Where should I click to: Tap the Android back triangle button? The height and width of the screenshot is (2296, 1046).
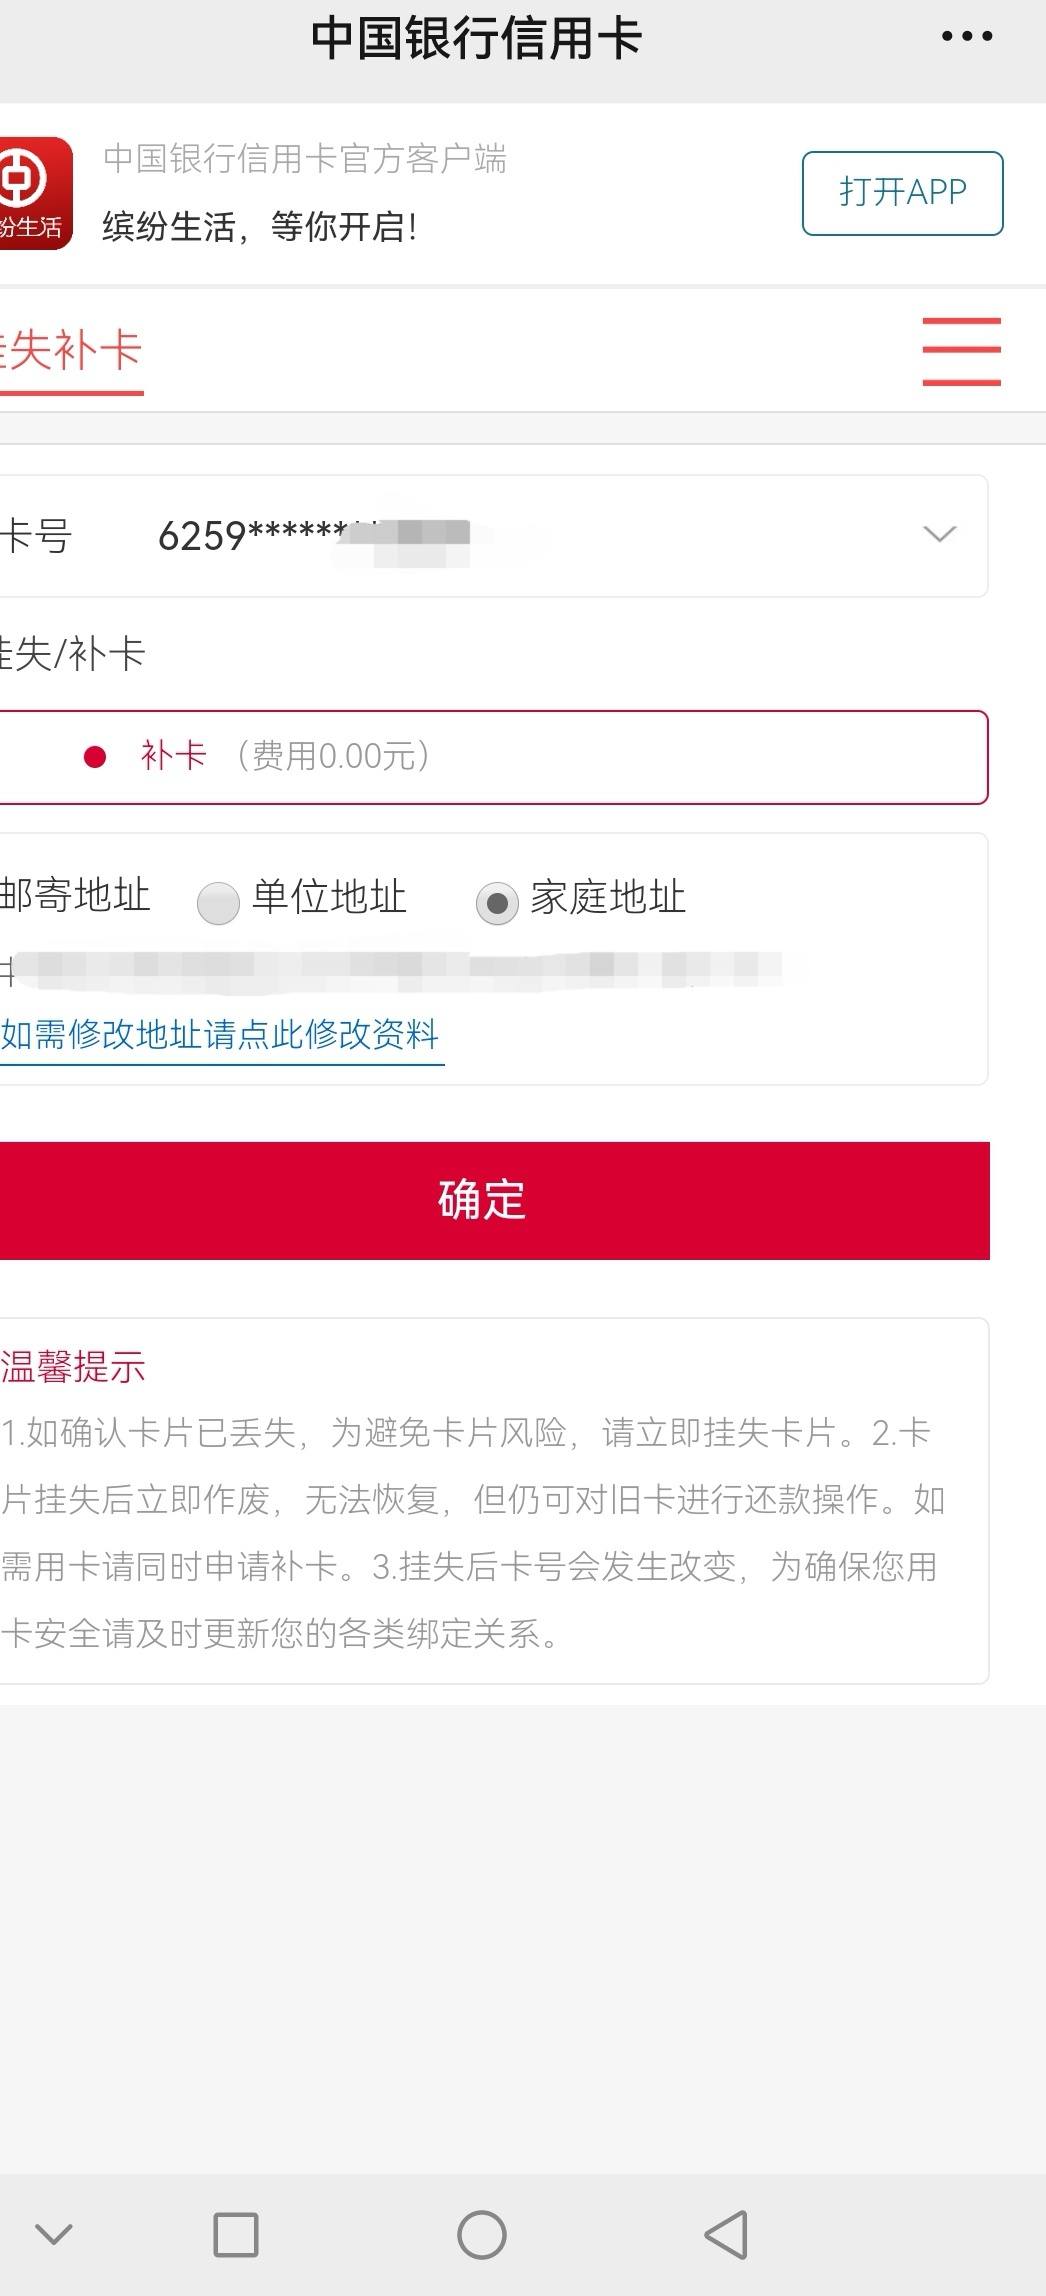[x=727, y=2234]
